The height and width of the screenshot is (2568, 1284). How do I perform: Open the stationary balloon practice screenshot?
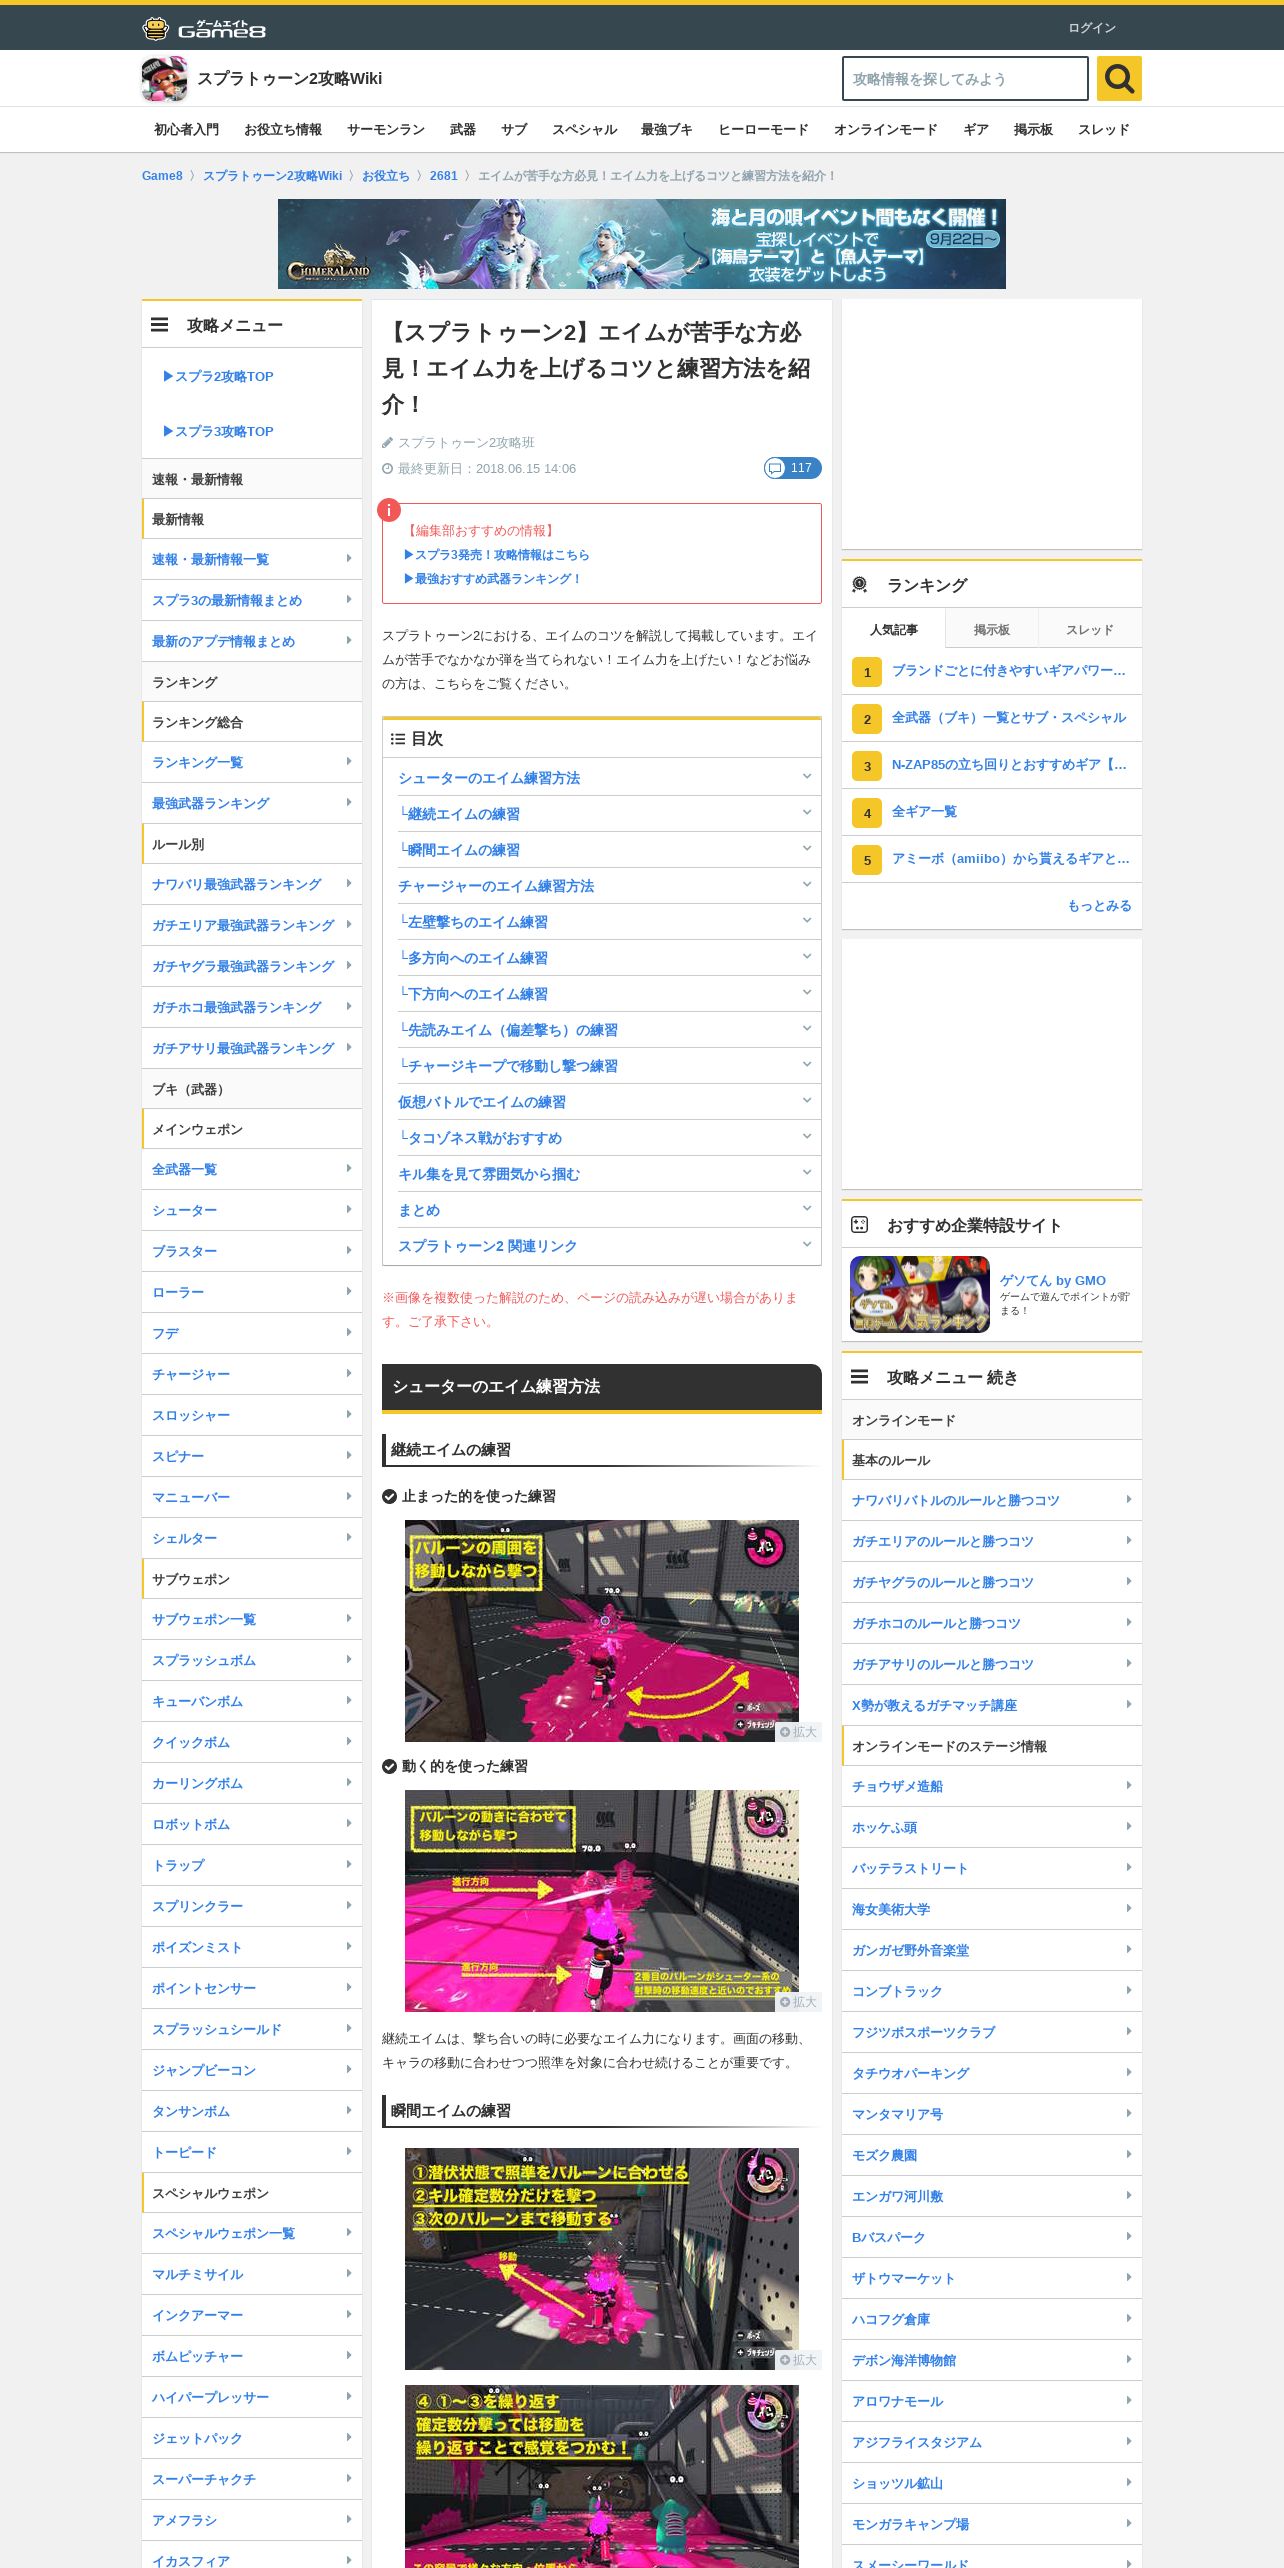coord(602,1631)
